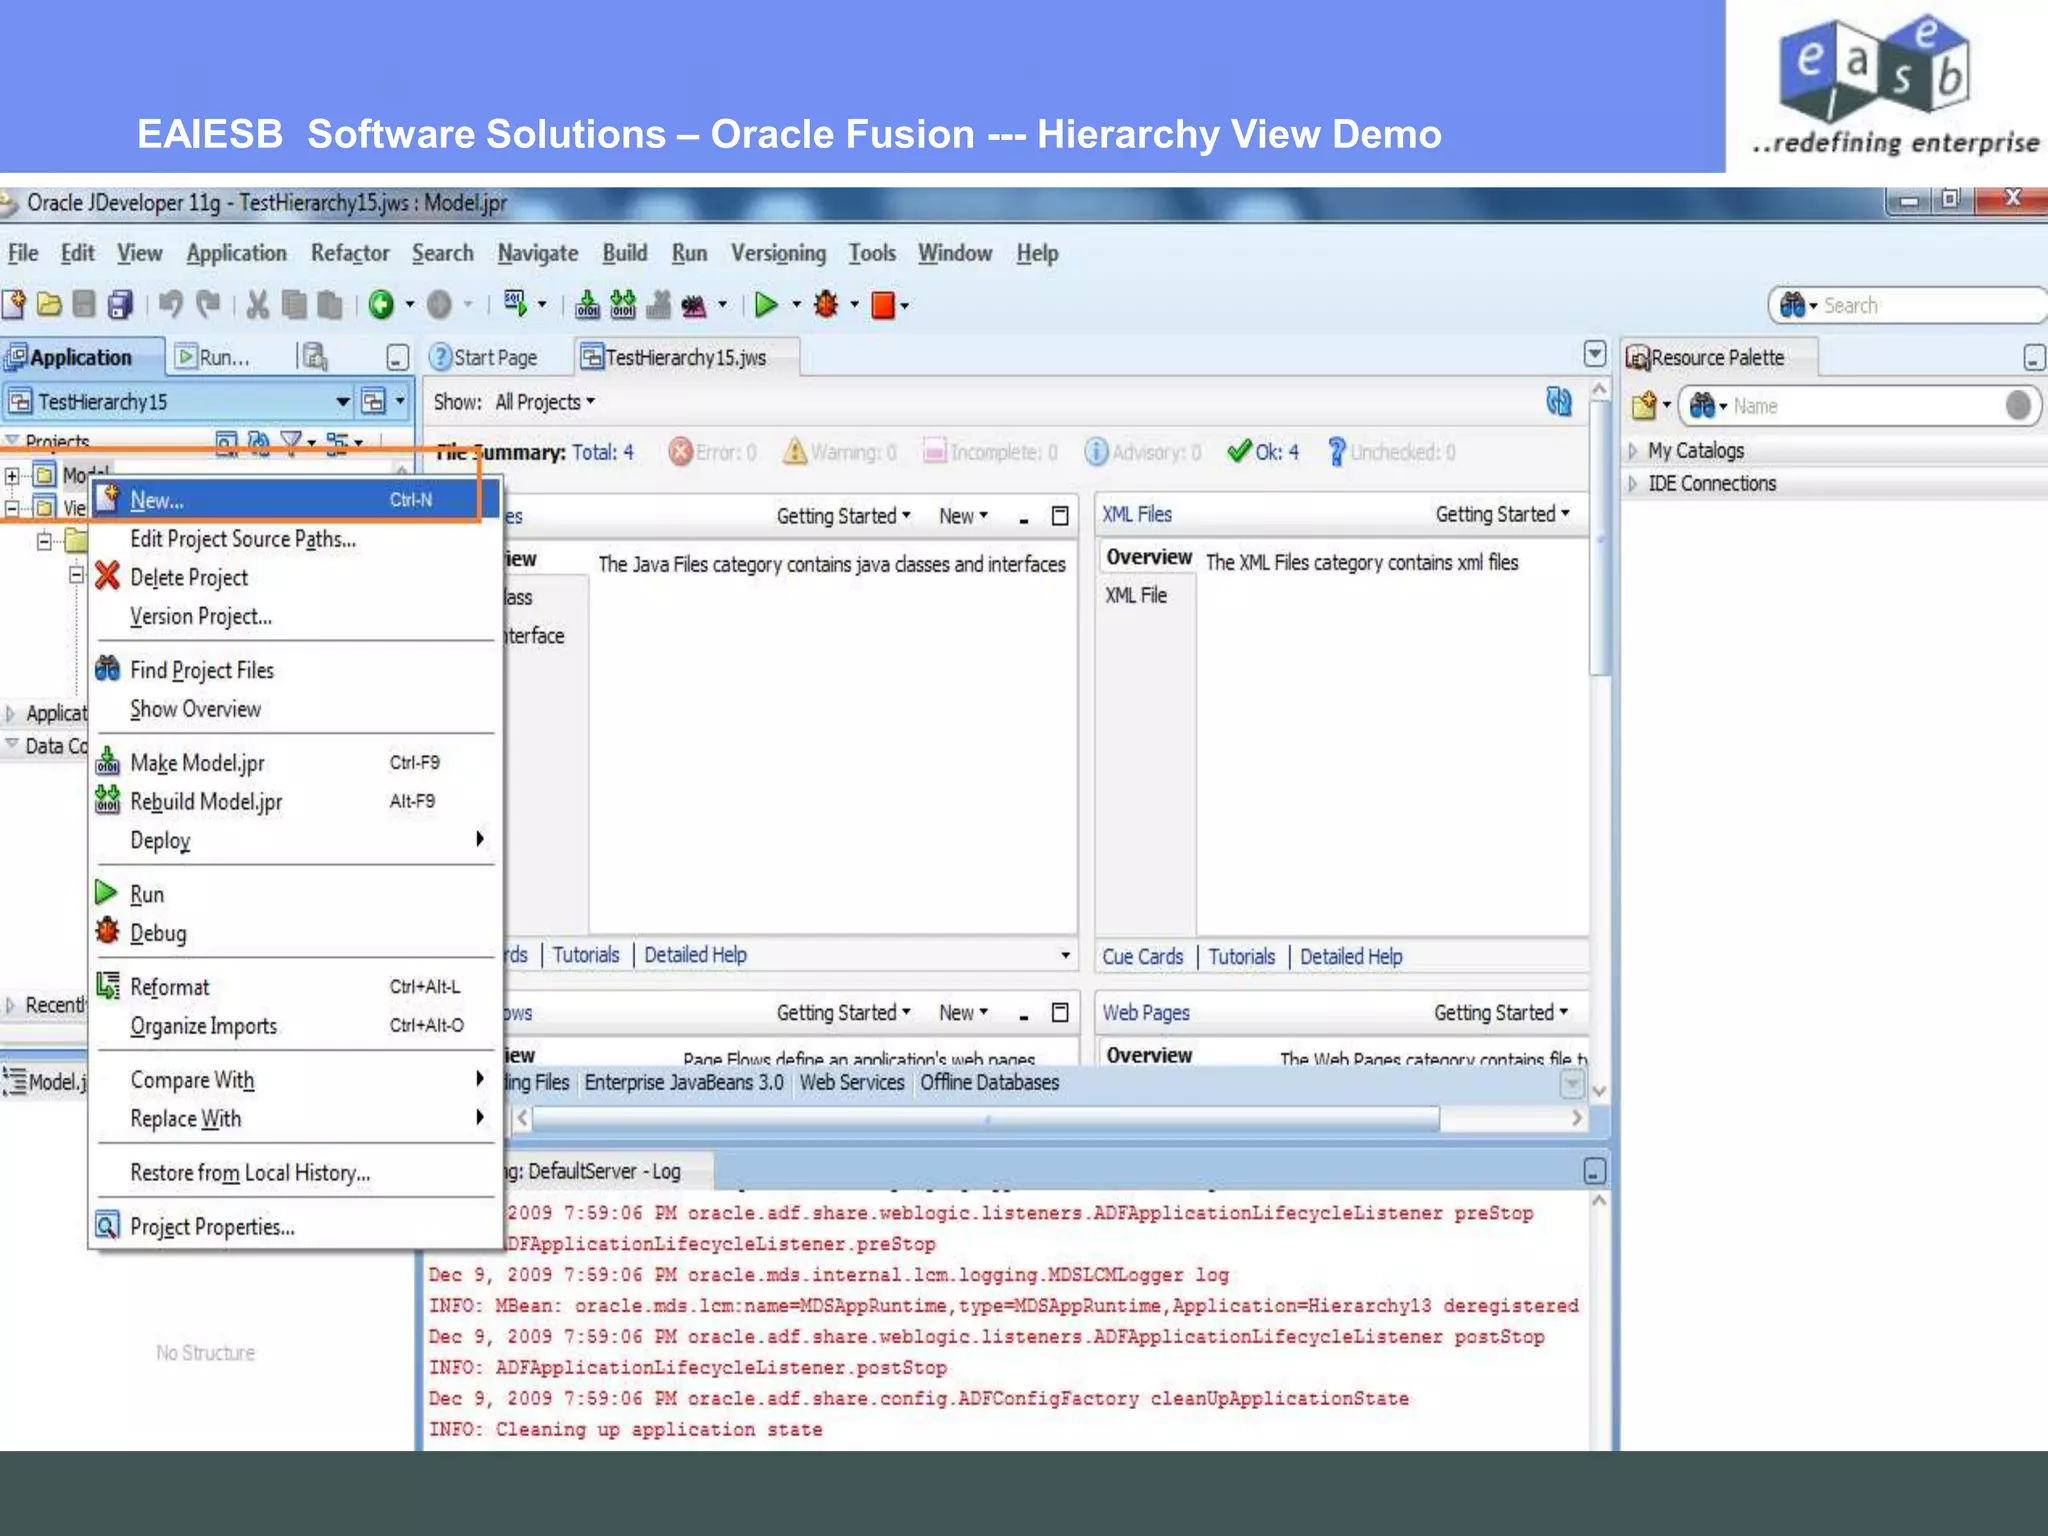Choose Restore from Local History...
Screen dimensions: 2048x1536
tap(295, 1172)
